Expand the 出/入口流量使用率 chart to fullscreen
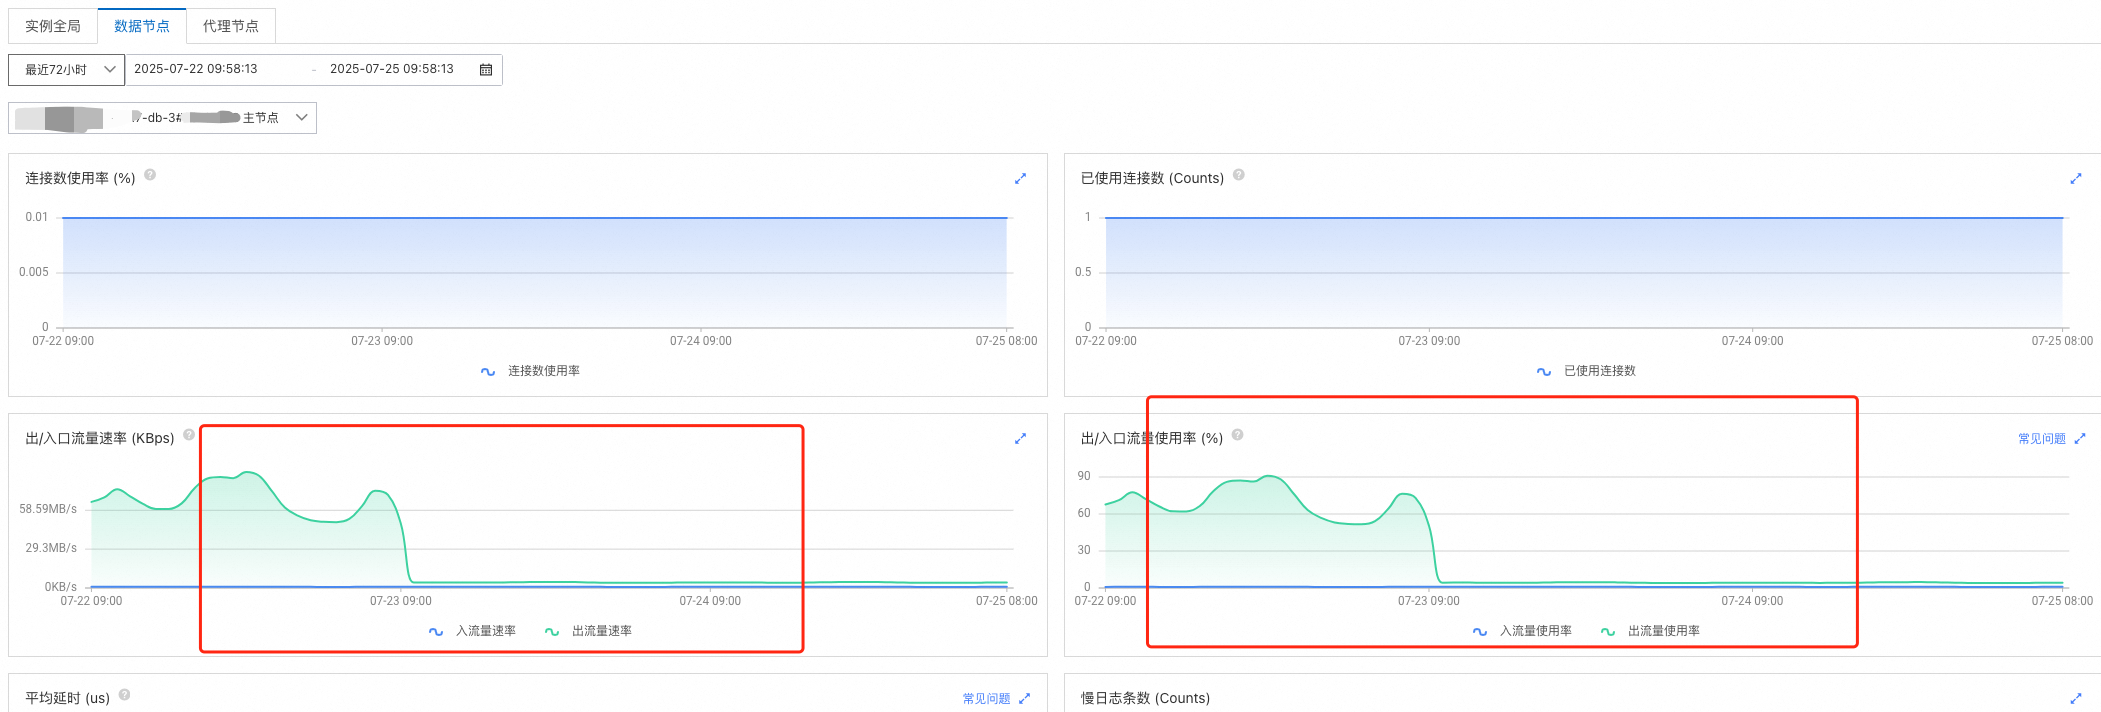The width and height of the screenshot is (2101, 712). coord(2080,438)
